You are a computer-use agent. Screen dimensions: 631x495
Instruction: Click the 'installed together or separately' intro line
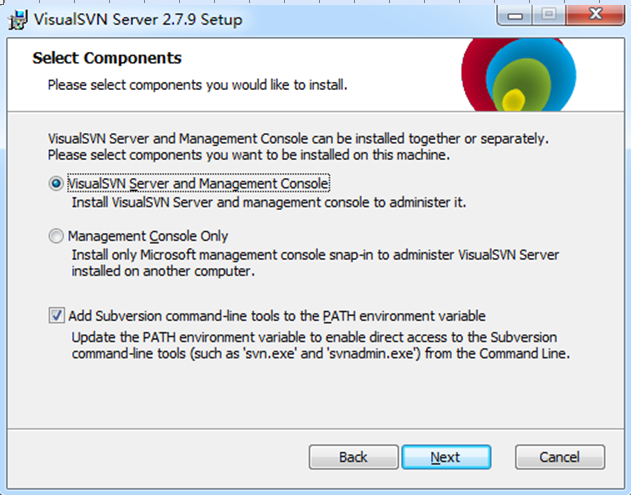click(x=300, y=138)
